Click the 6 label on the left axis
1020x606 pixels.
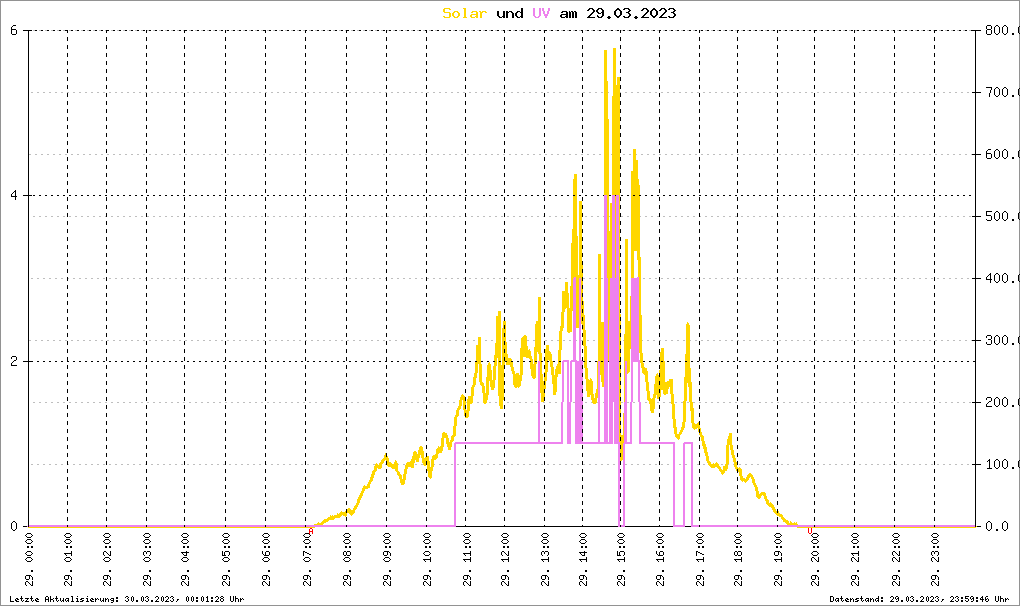click(14, 30)
